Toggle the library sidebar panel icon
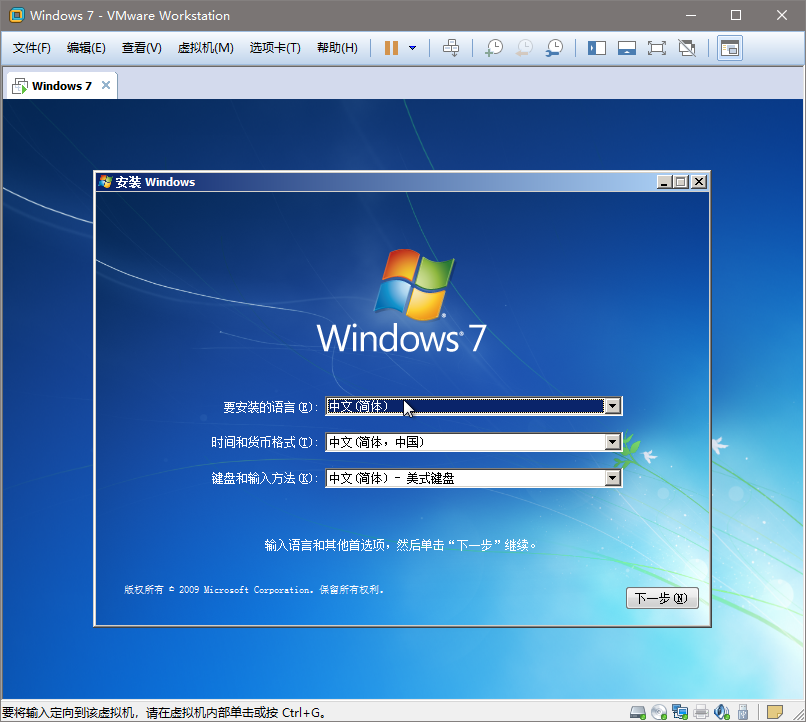 pos(597,48)
